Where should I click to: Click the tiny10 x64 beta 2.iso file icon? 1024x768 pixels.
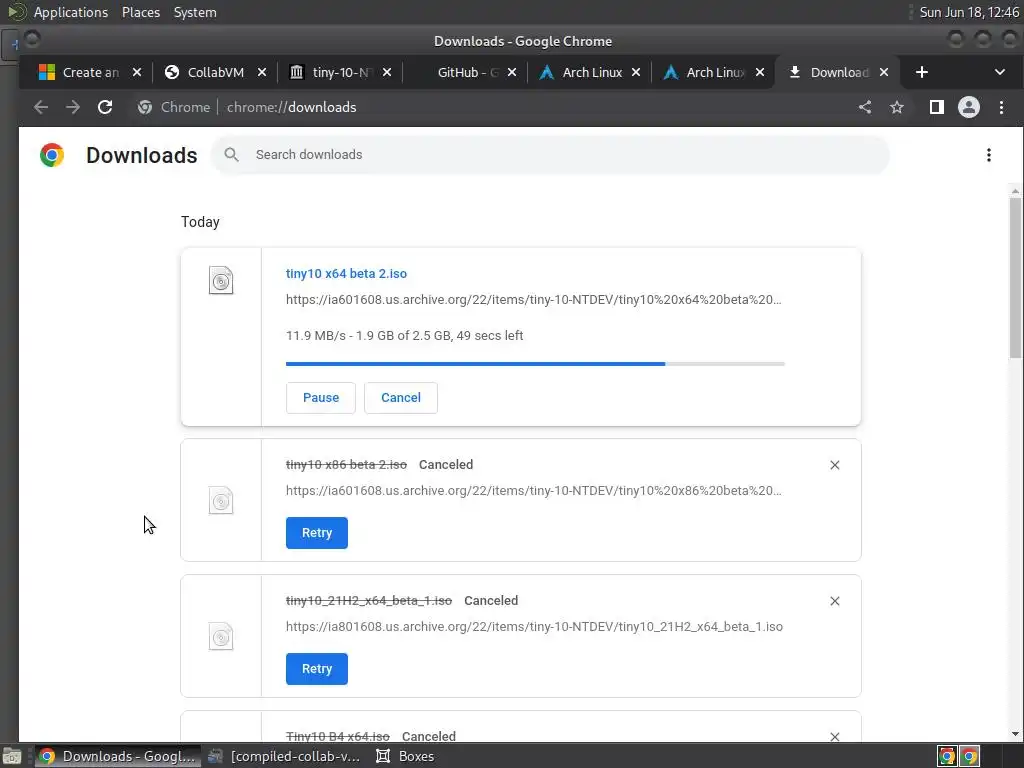pos(221,281)
